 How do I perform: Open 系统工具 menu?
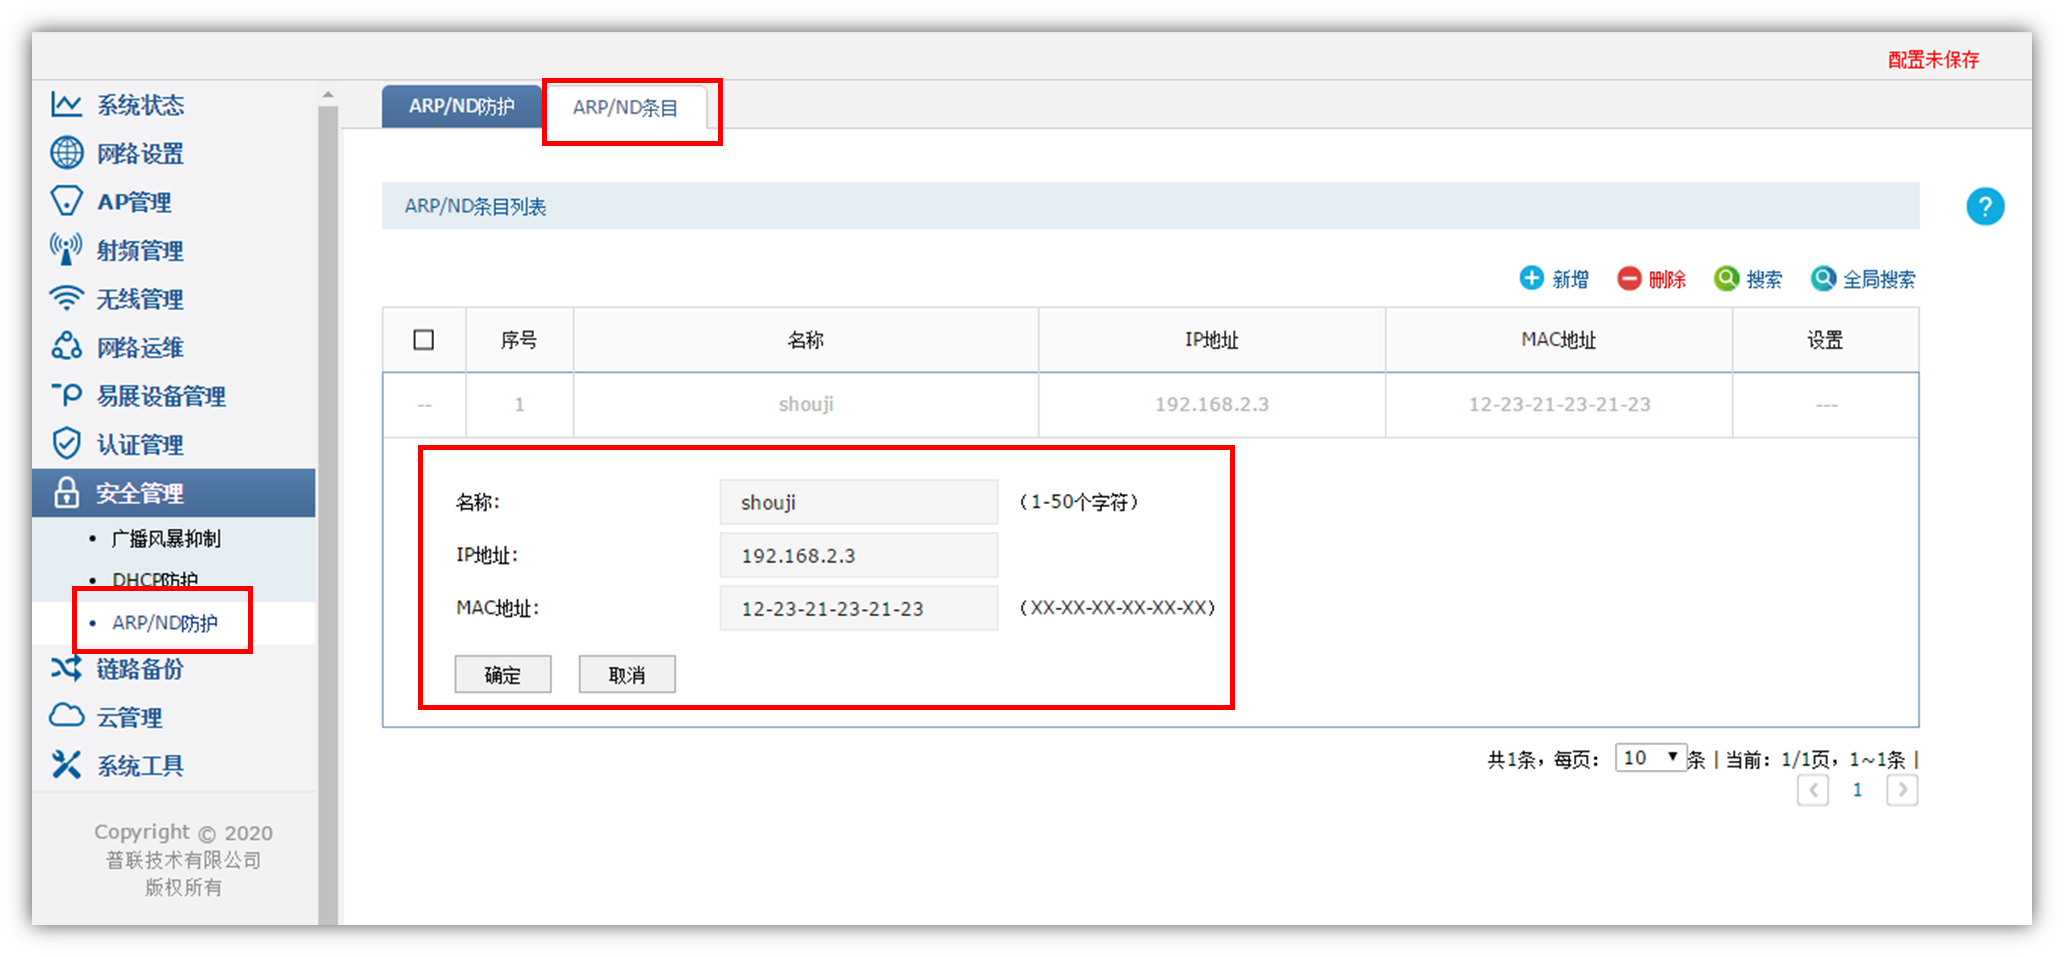tap(140, 765)
